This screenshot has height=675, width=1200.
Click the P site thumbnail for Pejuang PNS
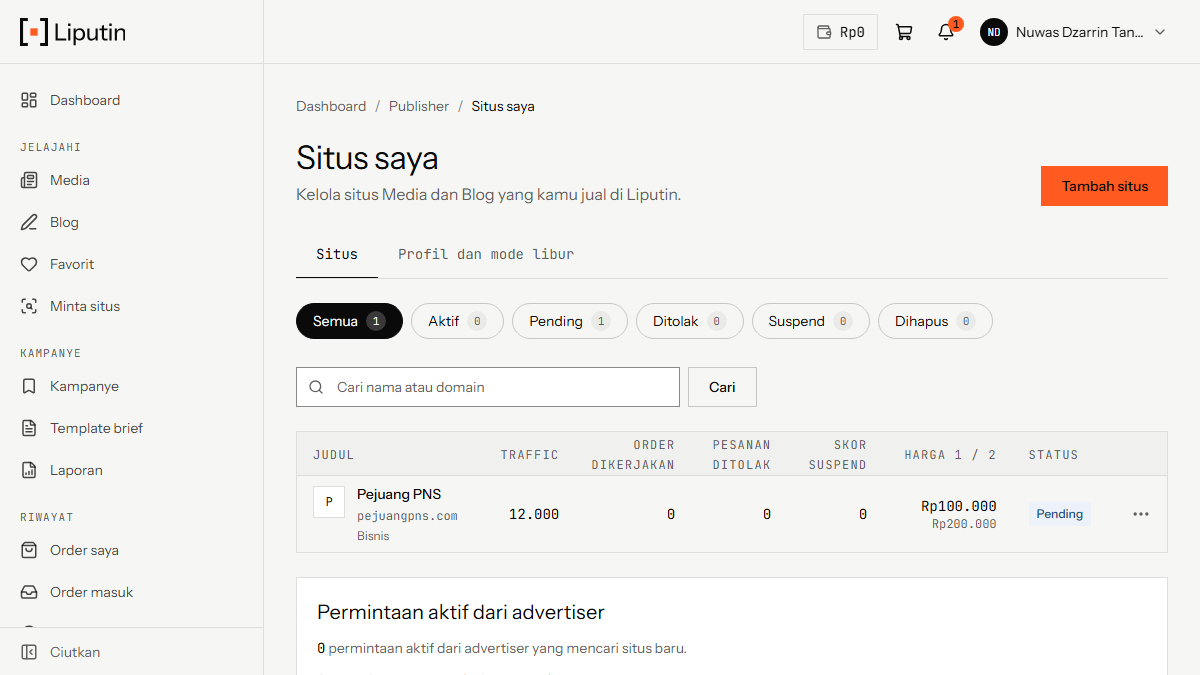(329, 502)
